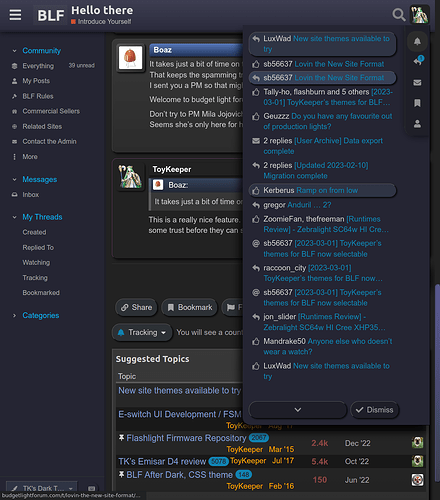Open Contact the Admin in sidebar

[49, 141]
